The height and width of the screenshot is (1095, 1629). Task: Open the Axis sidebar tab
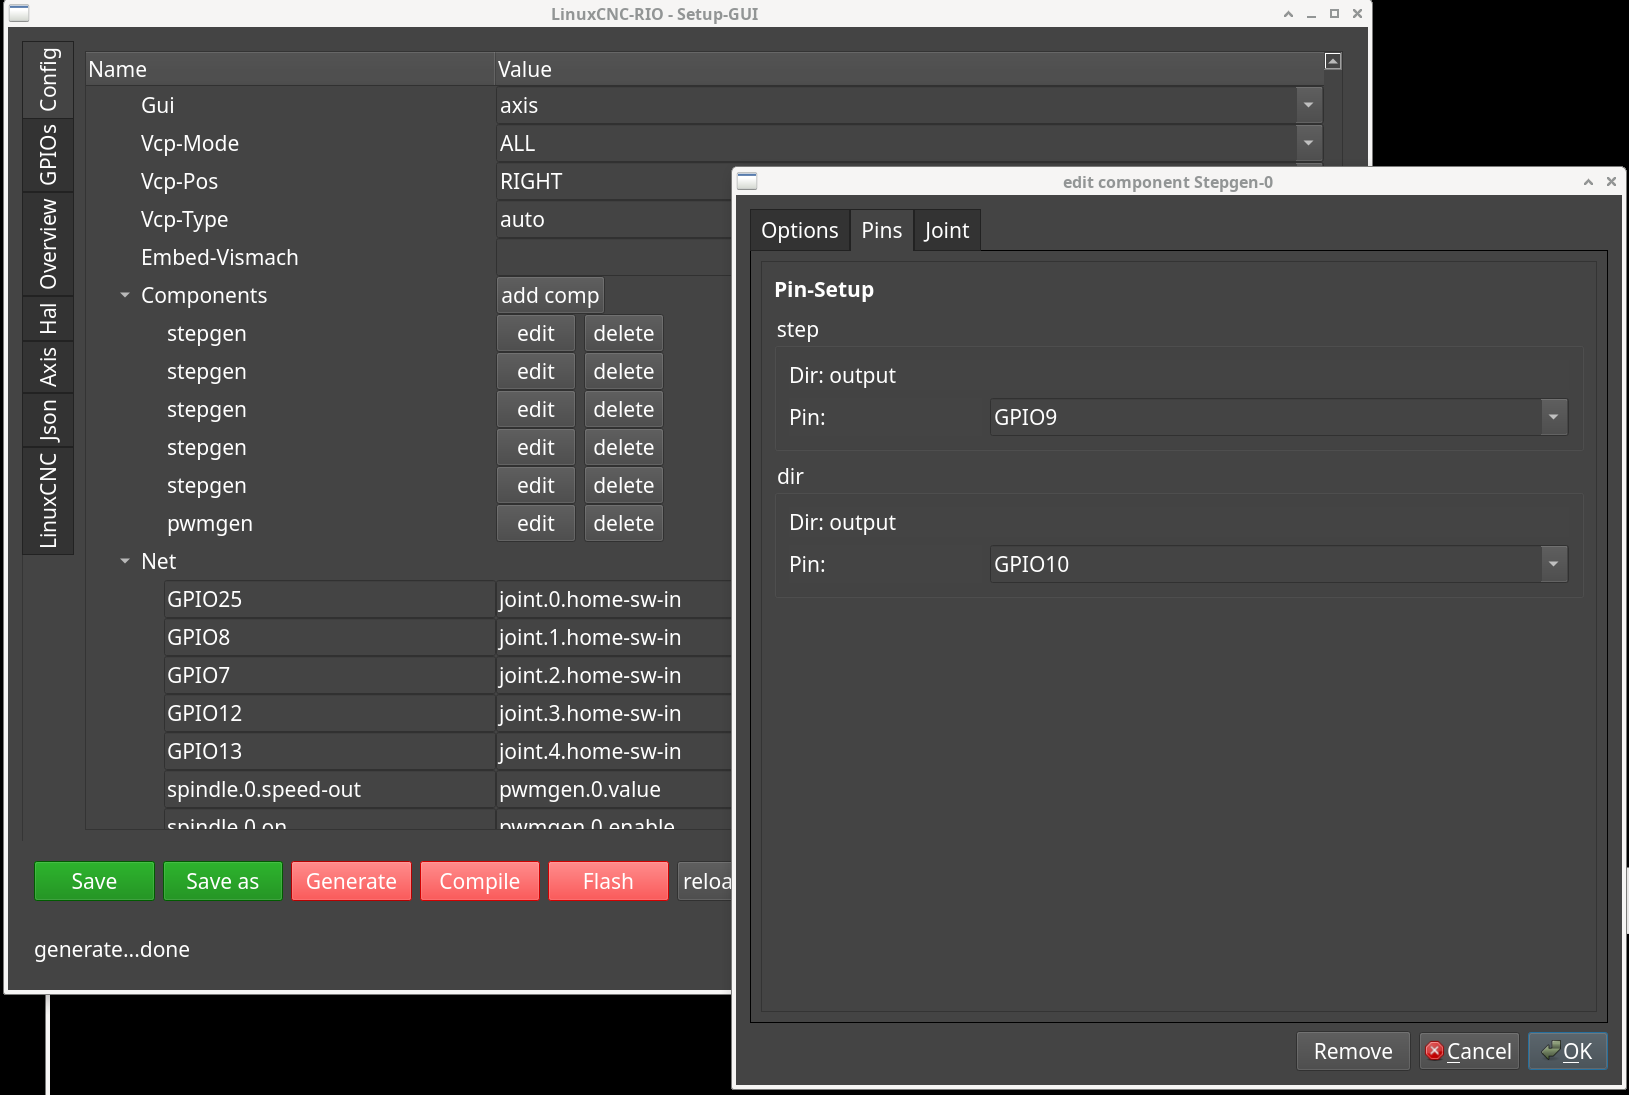click(48, 367)
